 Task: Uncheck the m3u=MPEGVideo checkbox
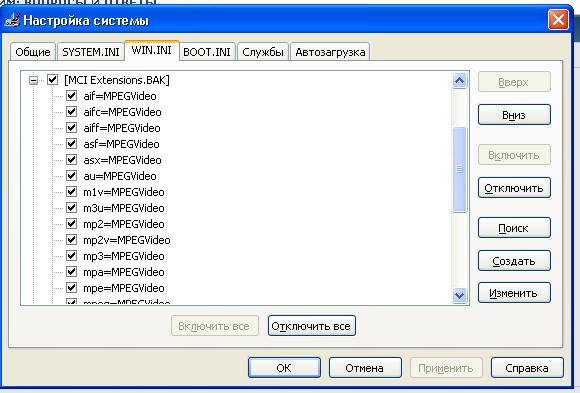(71, 208)
